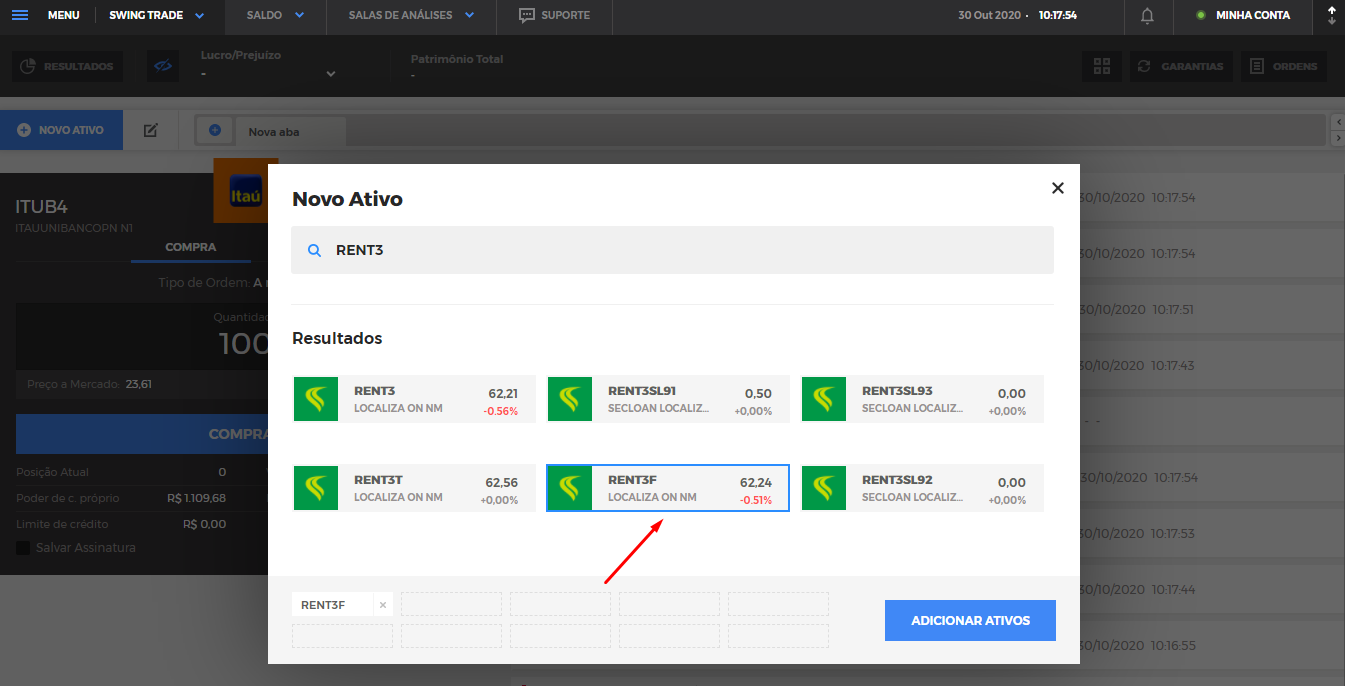This screenshot has height=686, width=1345.
Task: Open ORDENS list
Action: pos(1284,67)
